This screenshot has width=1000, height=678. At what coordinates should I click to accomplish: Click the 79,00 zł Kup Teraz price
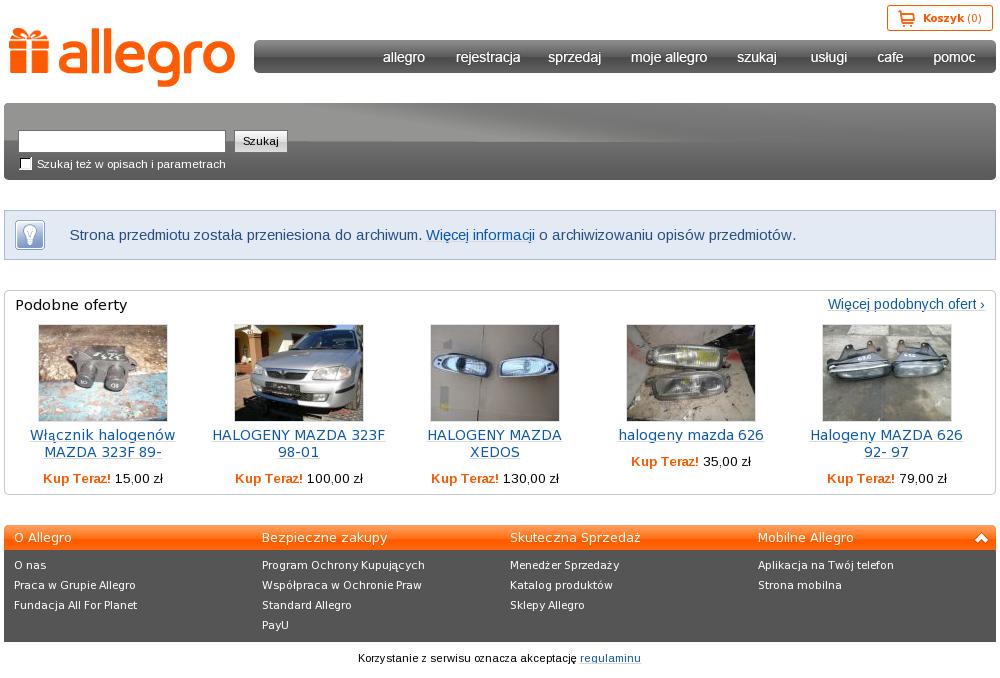coord(886,478)
